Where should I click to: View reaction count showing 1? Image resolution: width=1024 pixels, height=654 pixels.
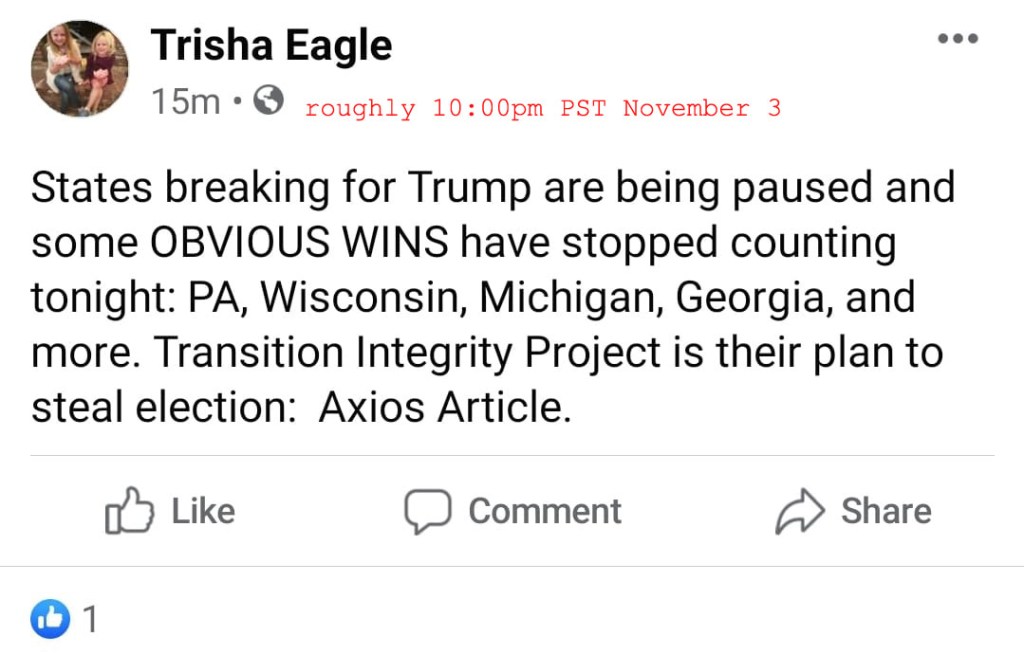pyautogui.click(x=91, y=621)
